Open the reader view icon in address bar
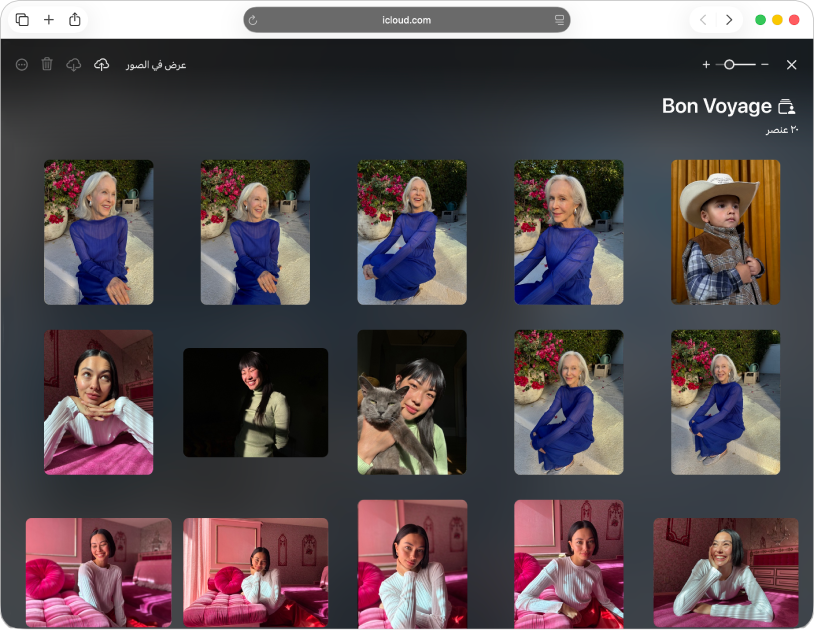Image resolution: width=814 pixels, height=630 pixels. 559,20
